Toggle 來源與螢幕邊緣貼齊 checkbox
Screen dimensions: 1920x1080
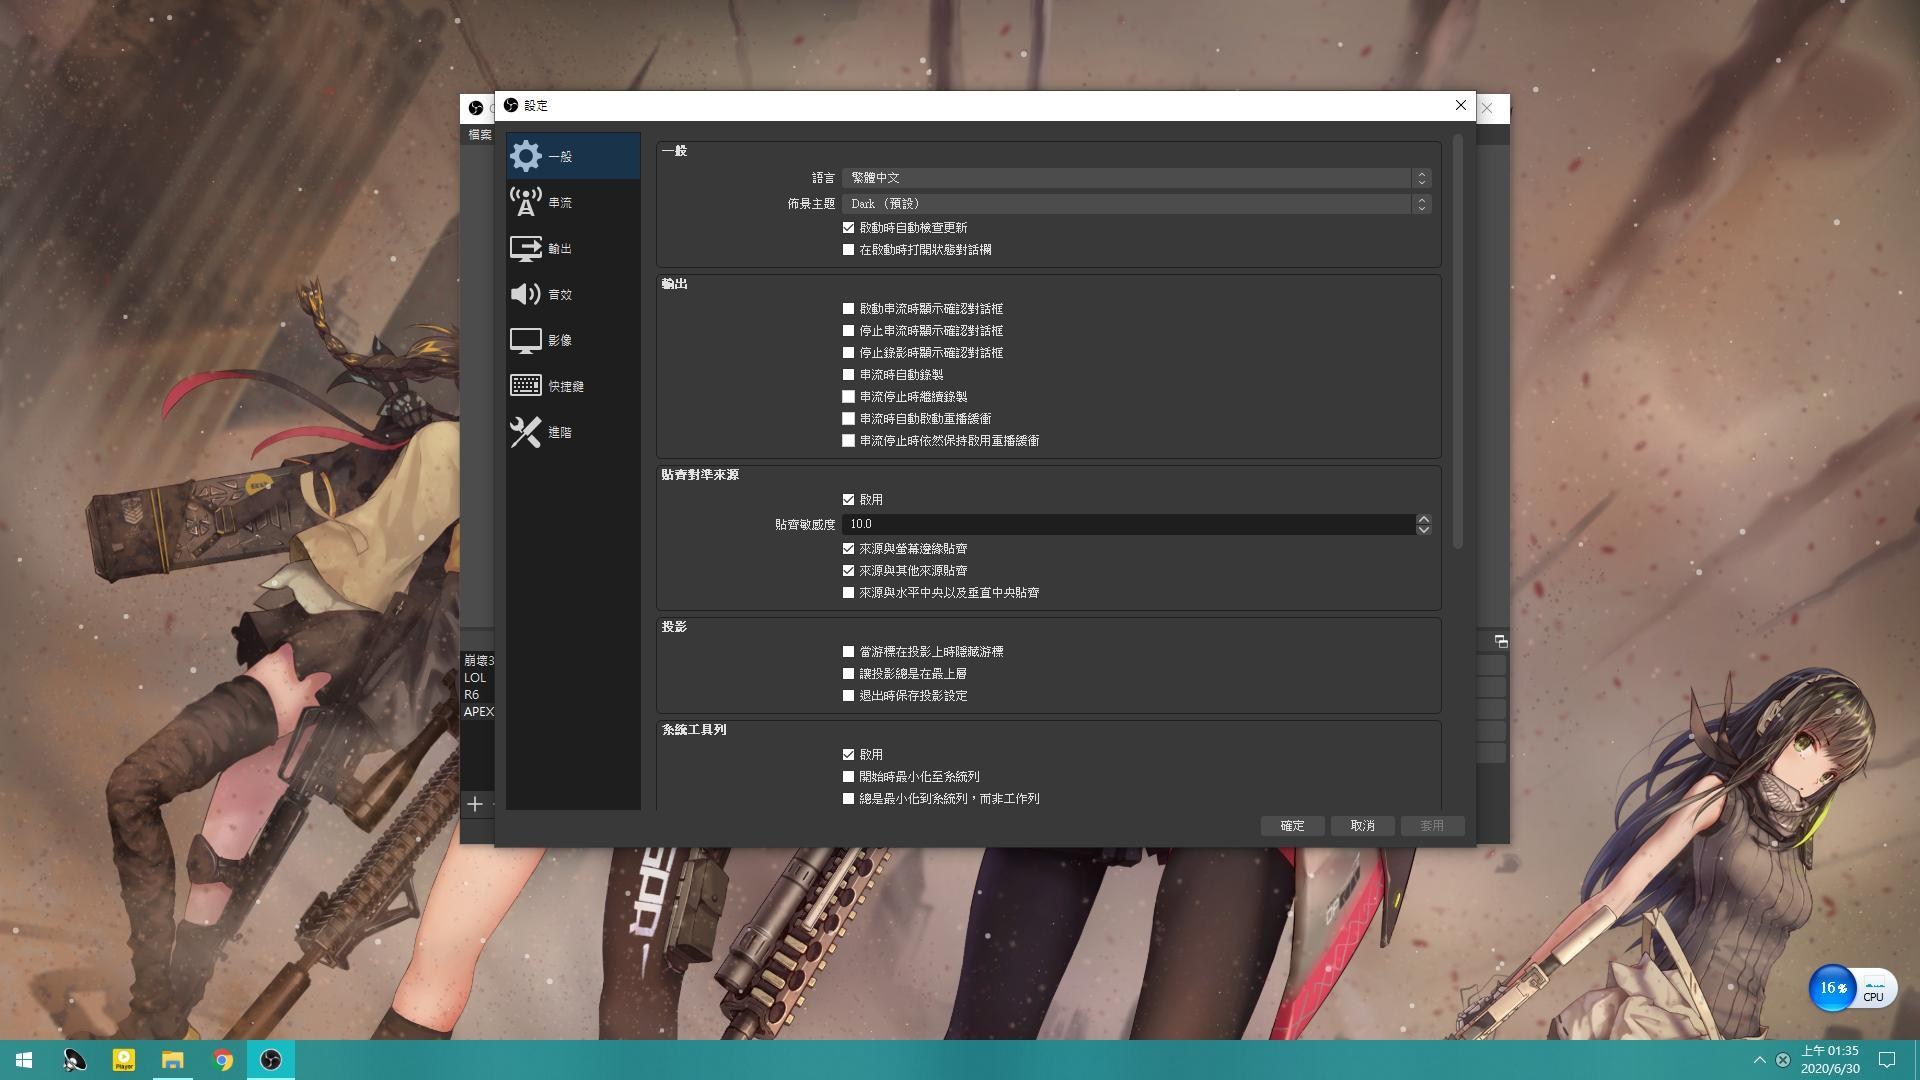[848, 549]
